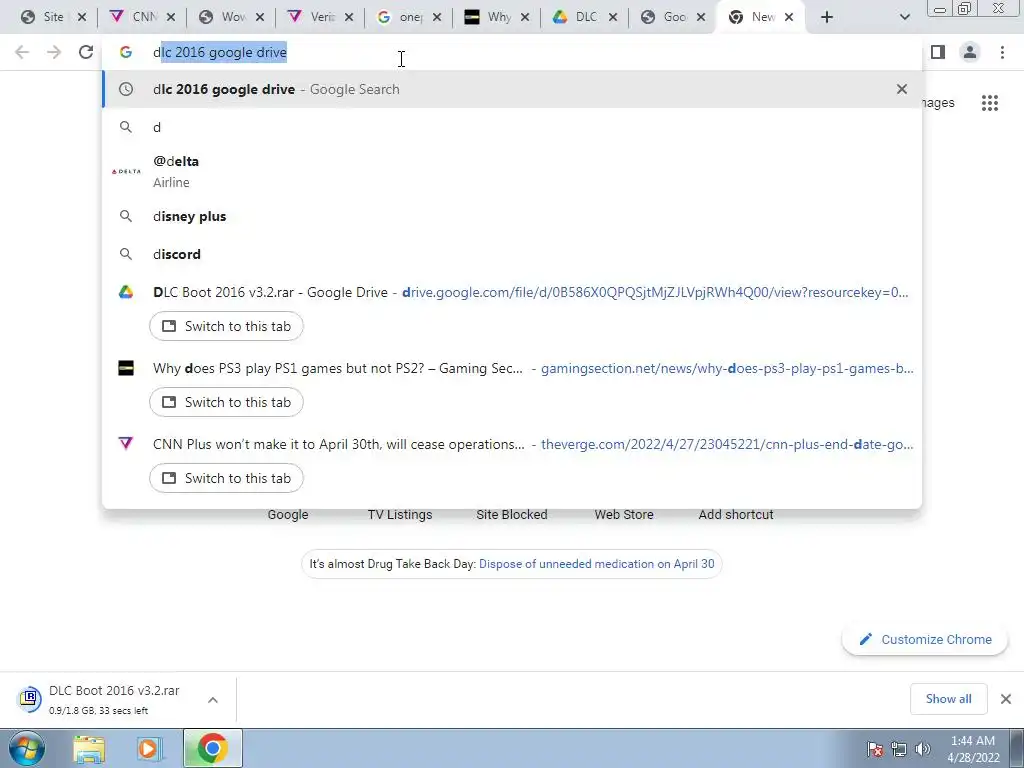This screenshot has height=768, width=1024.
Task: Select dlc 2016 google drive Google Search suggestion
Action: tap(512, 89)
